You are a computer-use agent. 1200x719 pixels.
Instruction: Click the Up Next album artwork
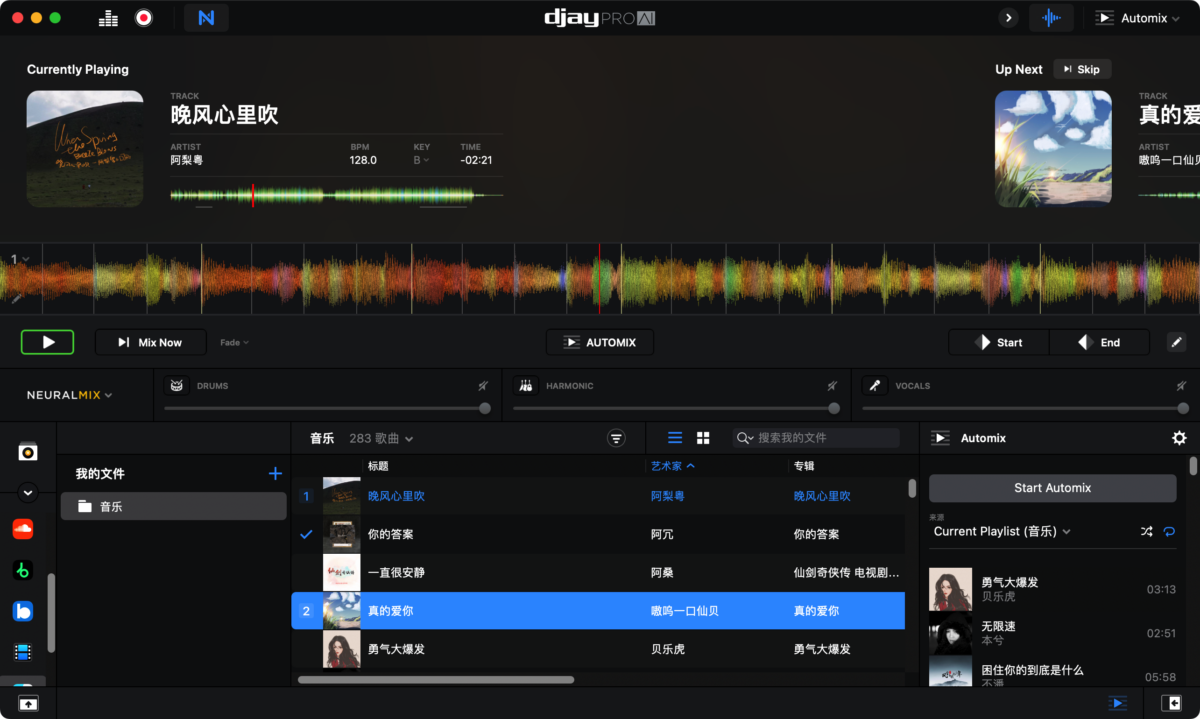tap(1053, 149)
